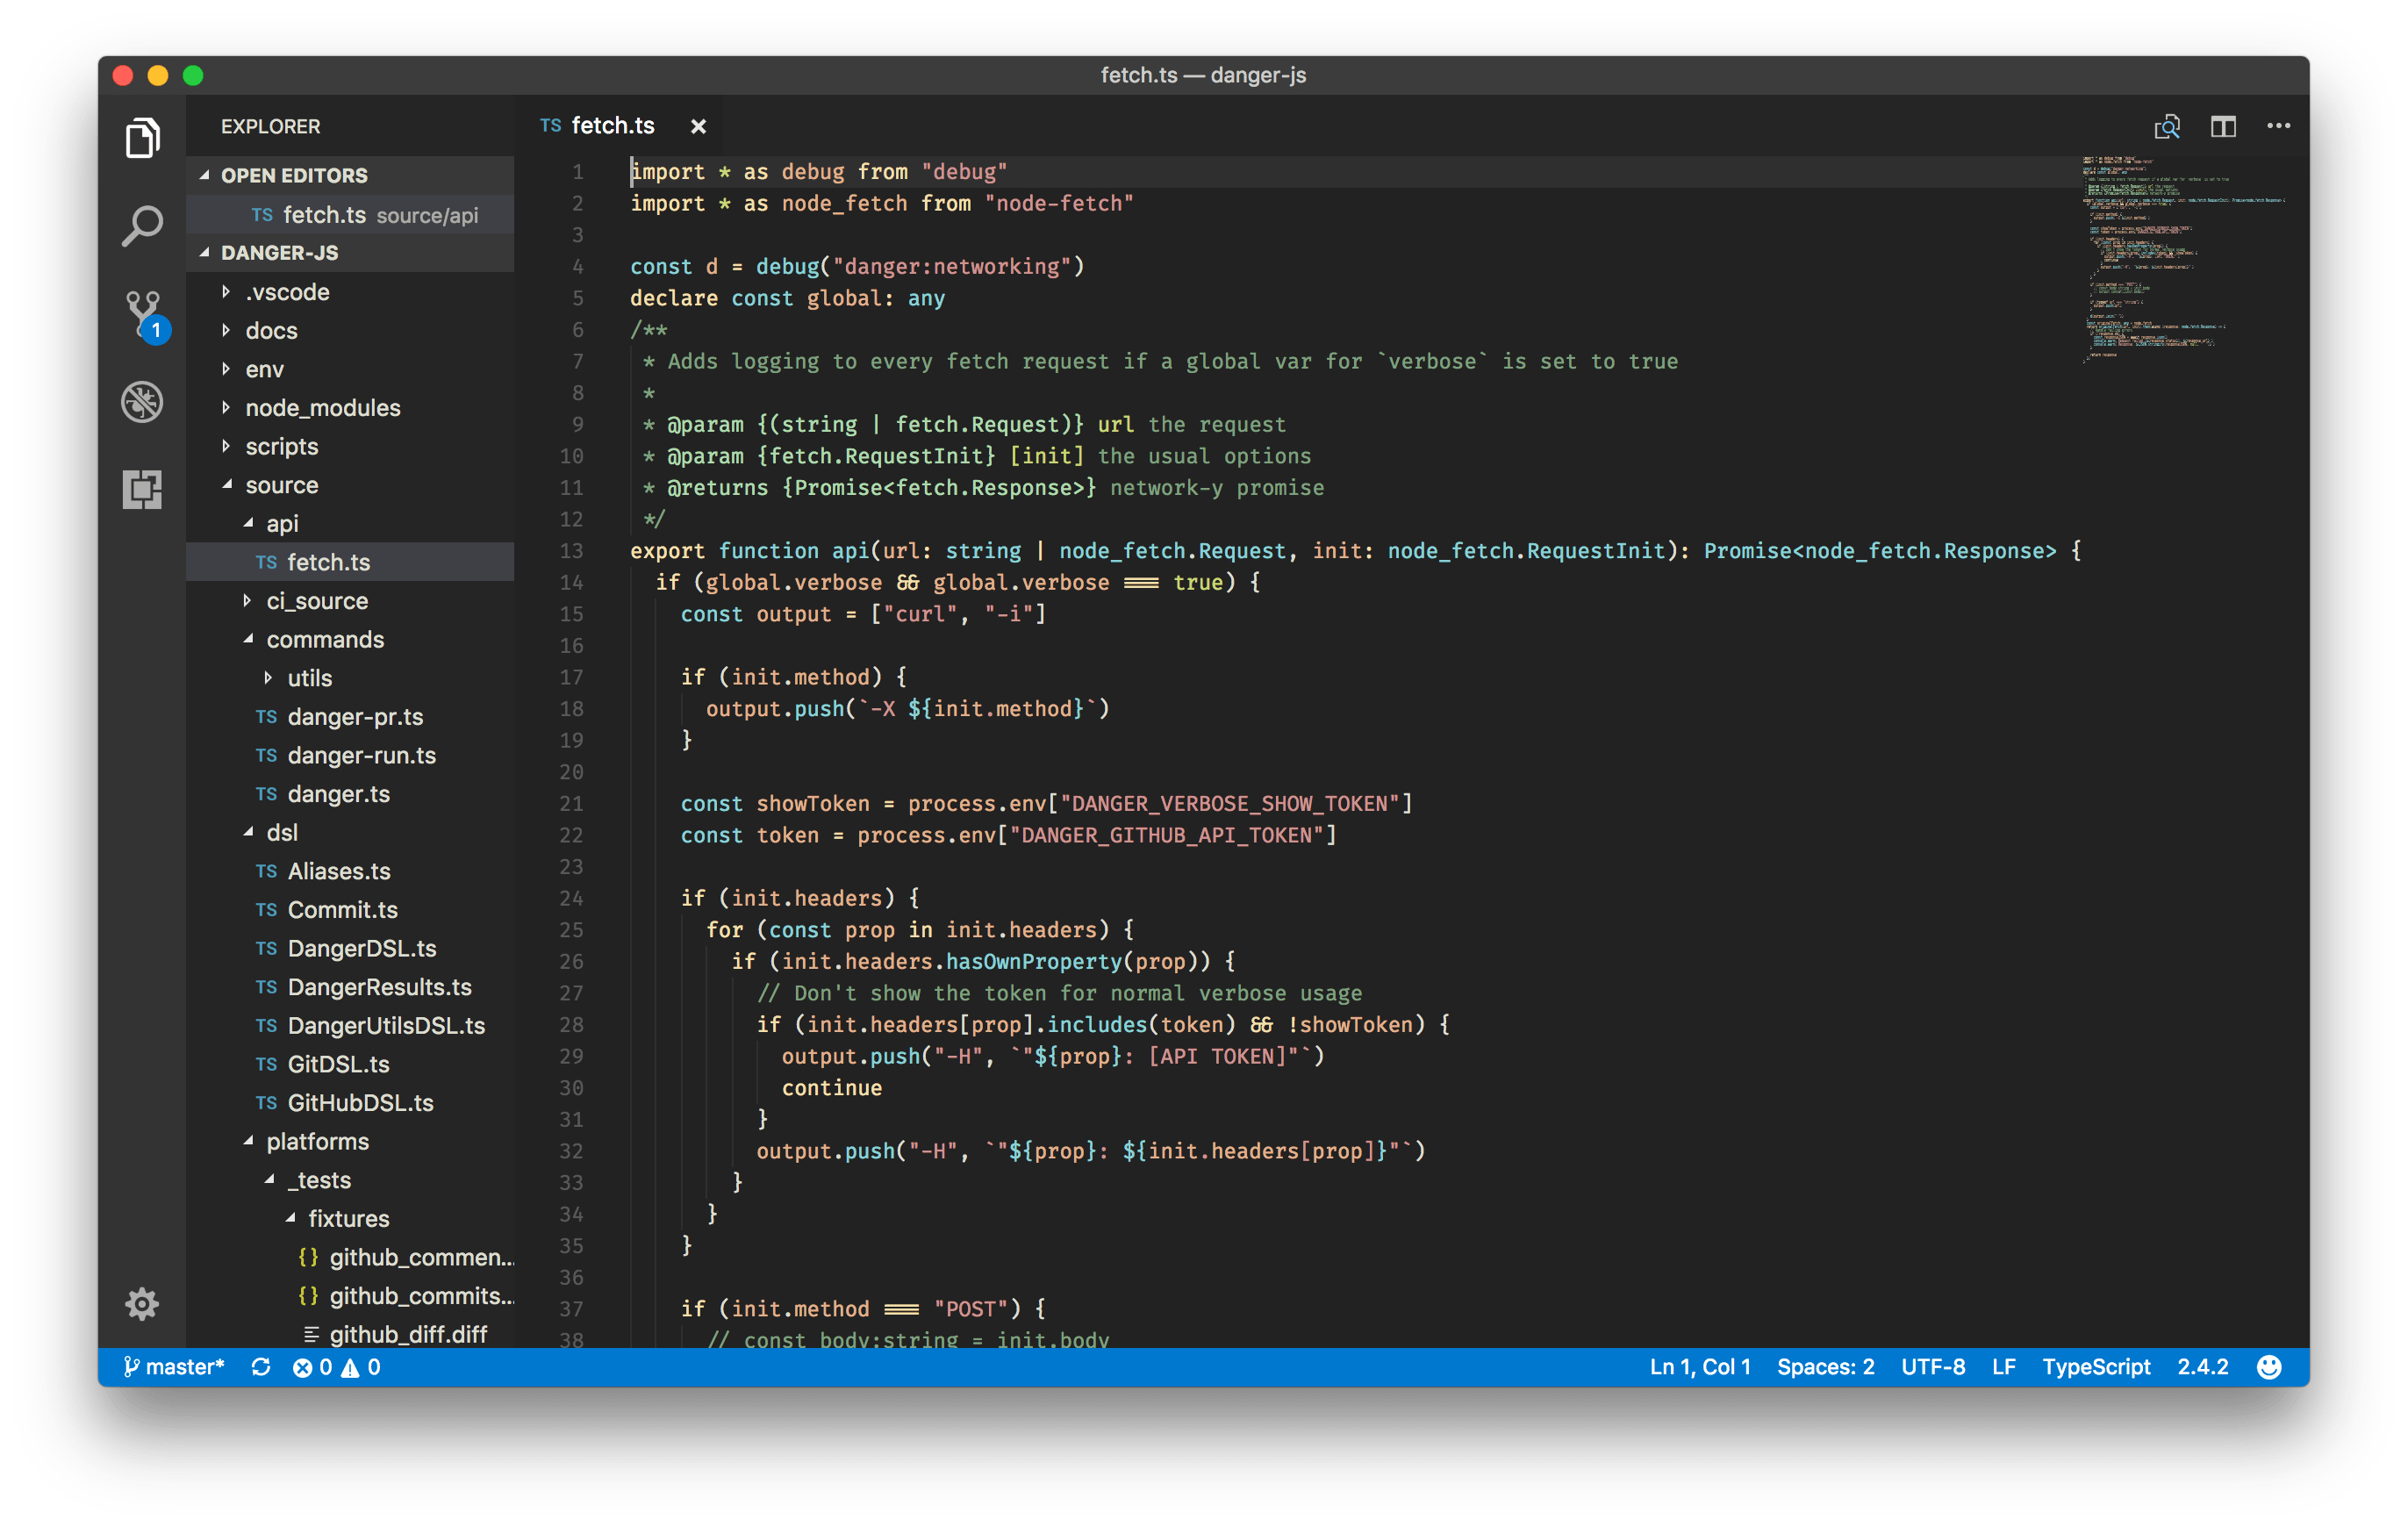
Task: Select the Source Control icon showing 1 change
Action: (x=142, y=313)
